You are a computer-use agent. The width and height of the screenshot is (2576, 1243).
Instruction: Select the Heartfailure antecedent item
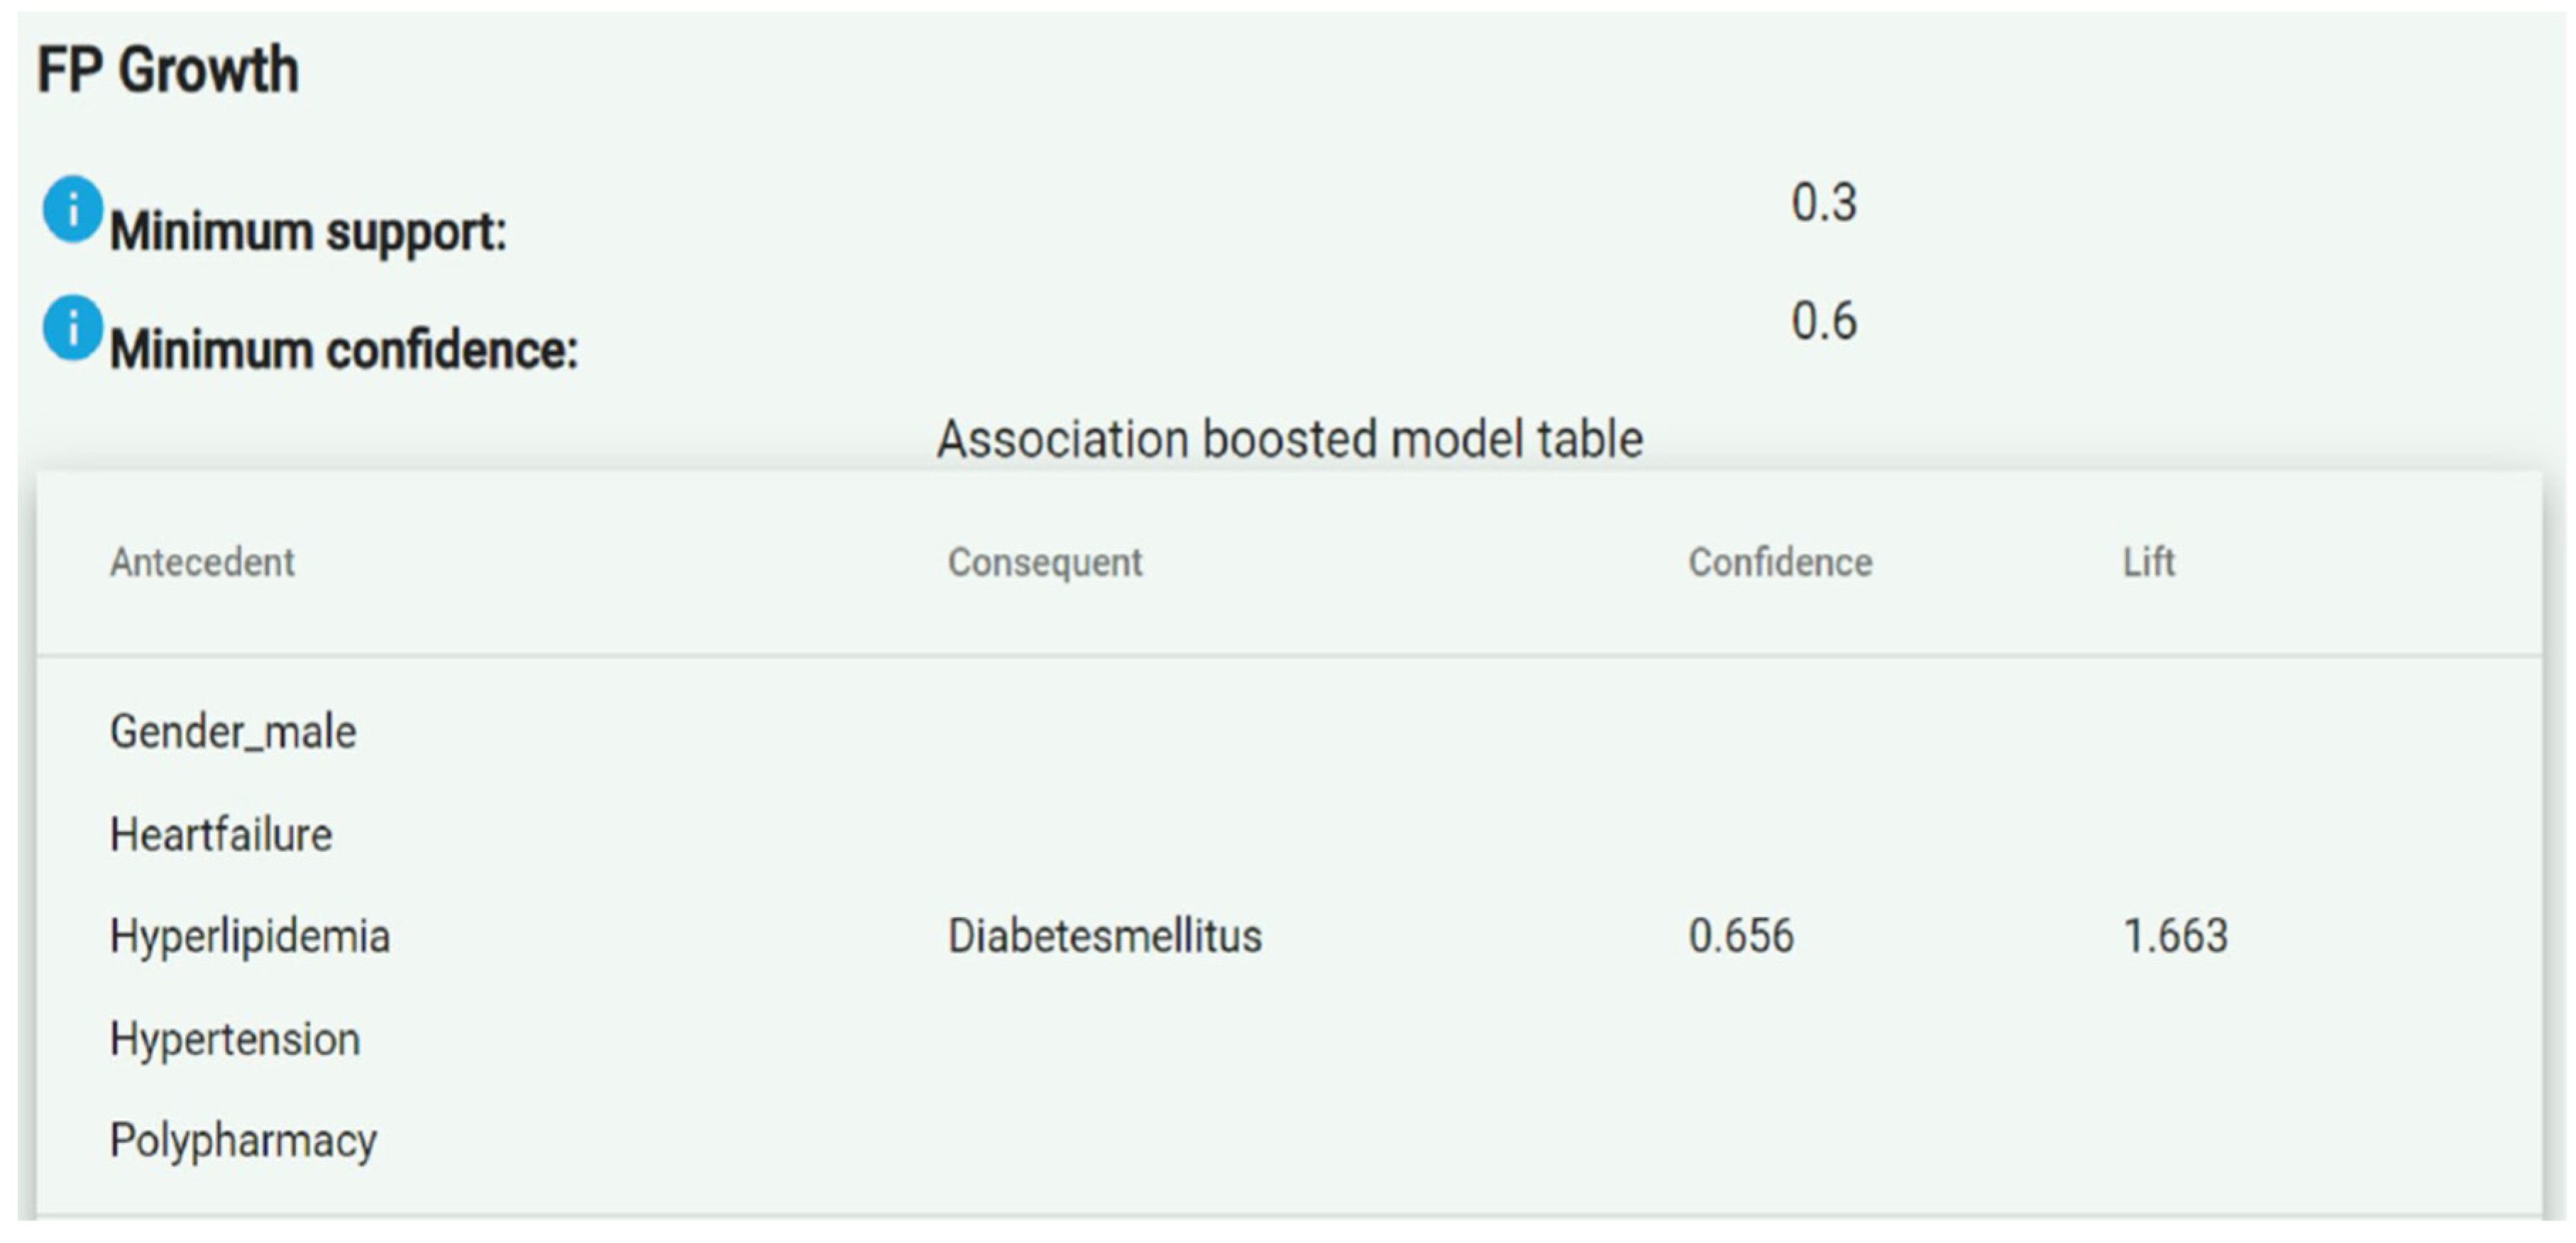[221, 834]
